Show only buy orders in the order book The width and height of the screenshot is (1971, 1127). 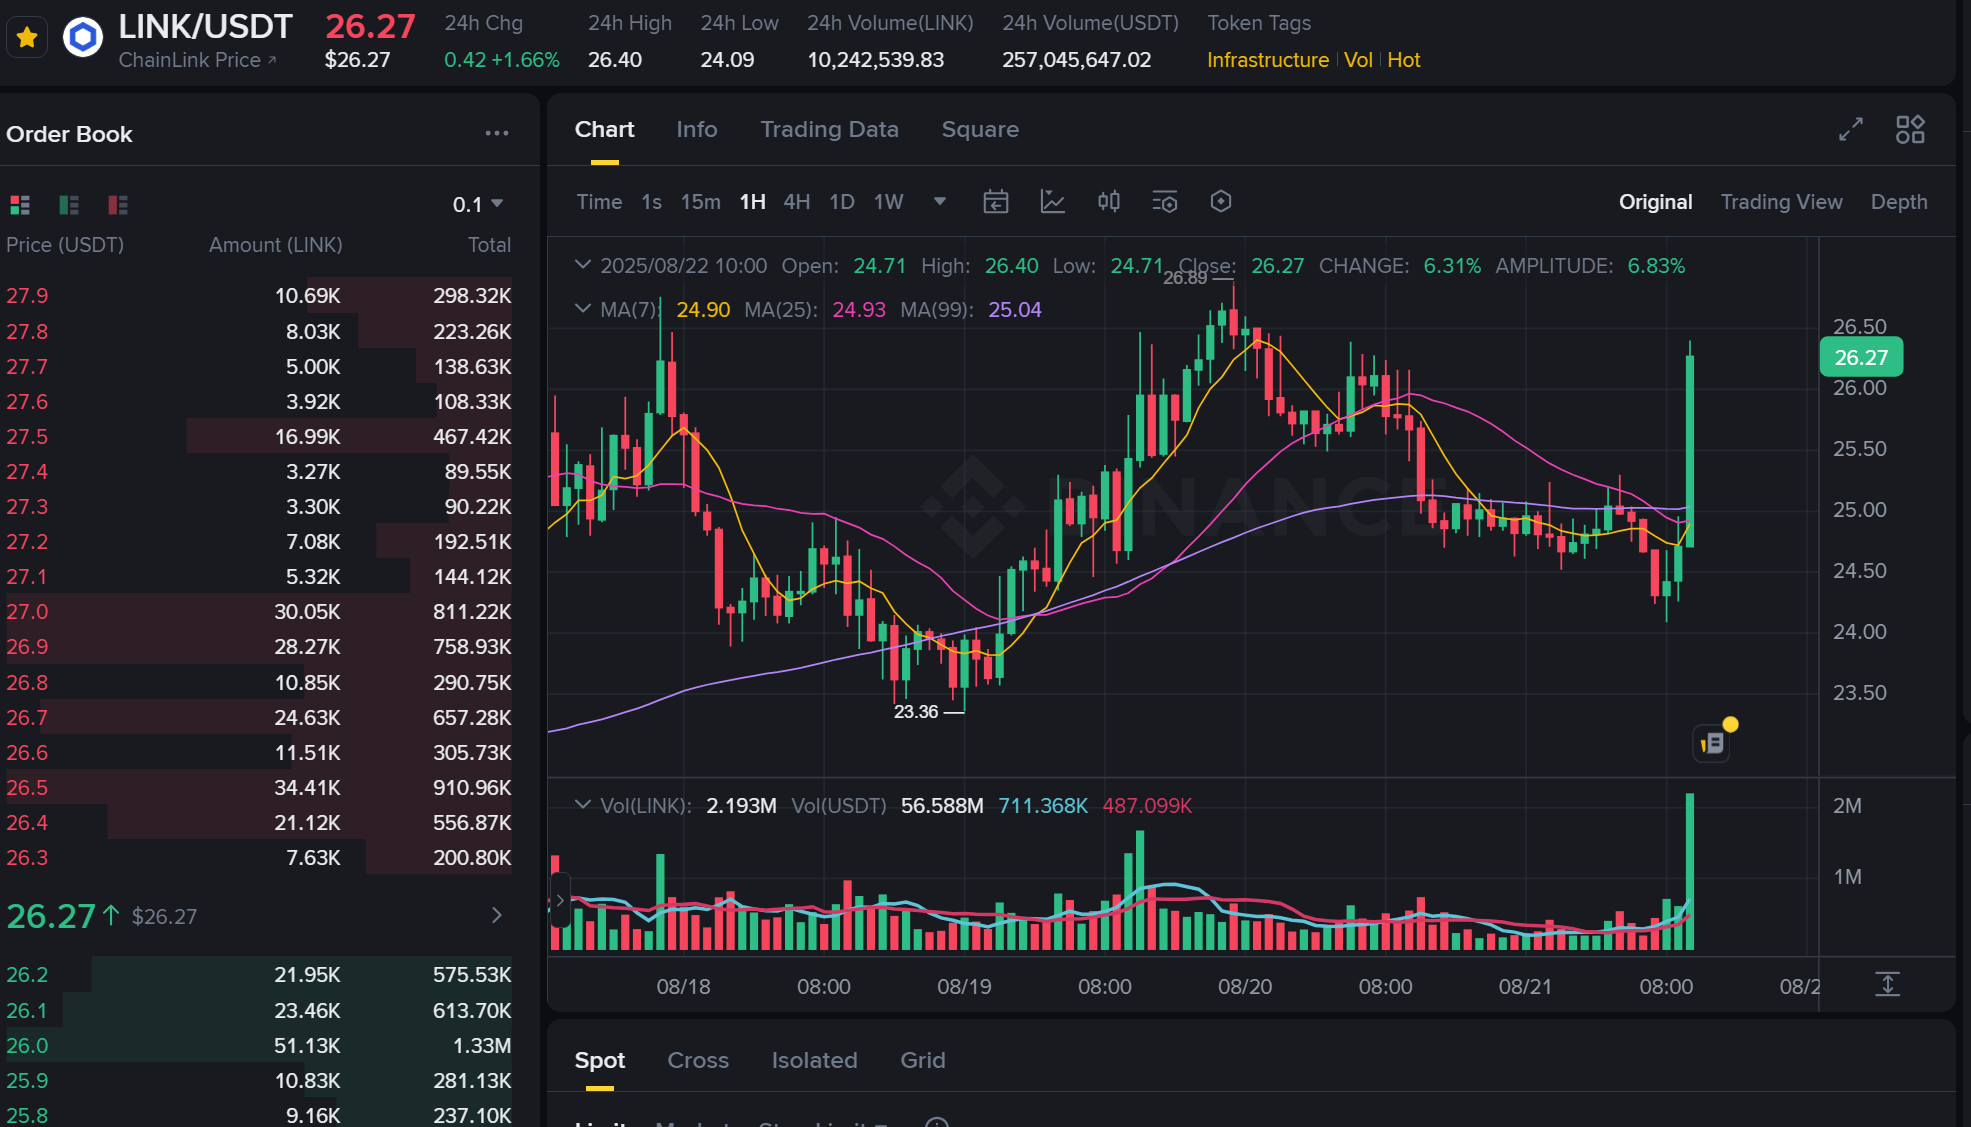pyautogui.click(x=69, y=205)
